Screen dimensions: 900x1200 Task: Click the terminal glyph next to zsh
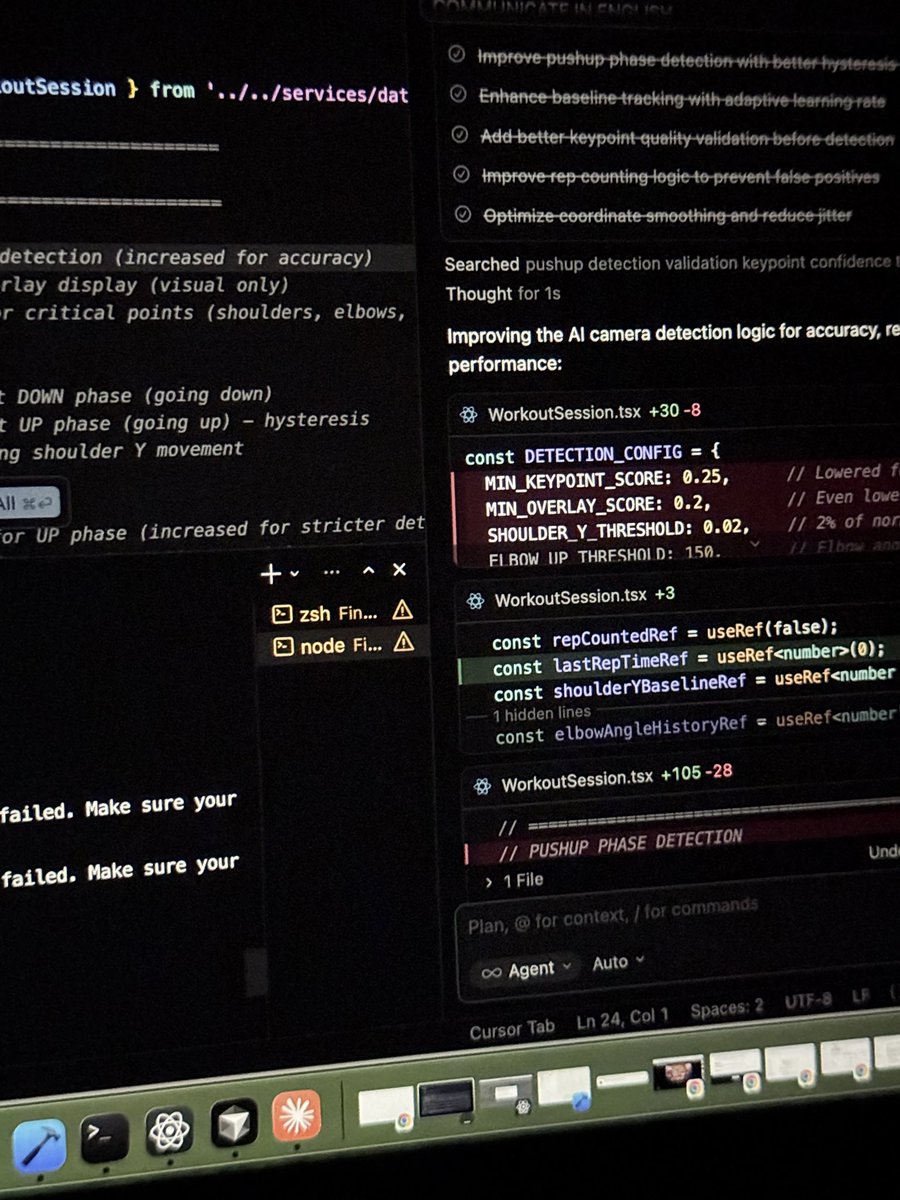282,614
